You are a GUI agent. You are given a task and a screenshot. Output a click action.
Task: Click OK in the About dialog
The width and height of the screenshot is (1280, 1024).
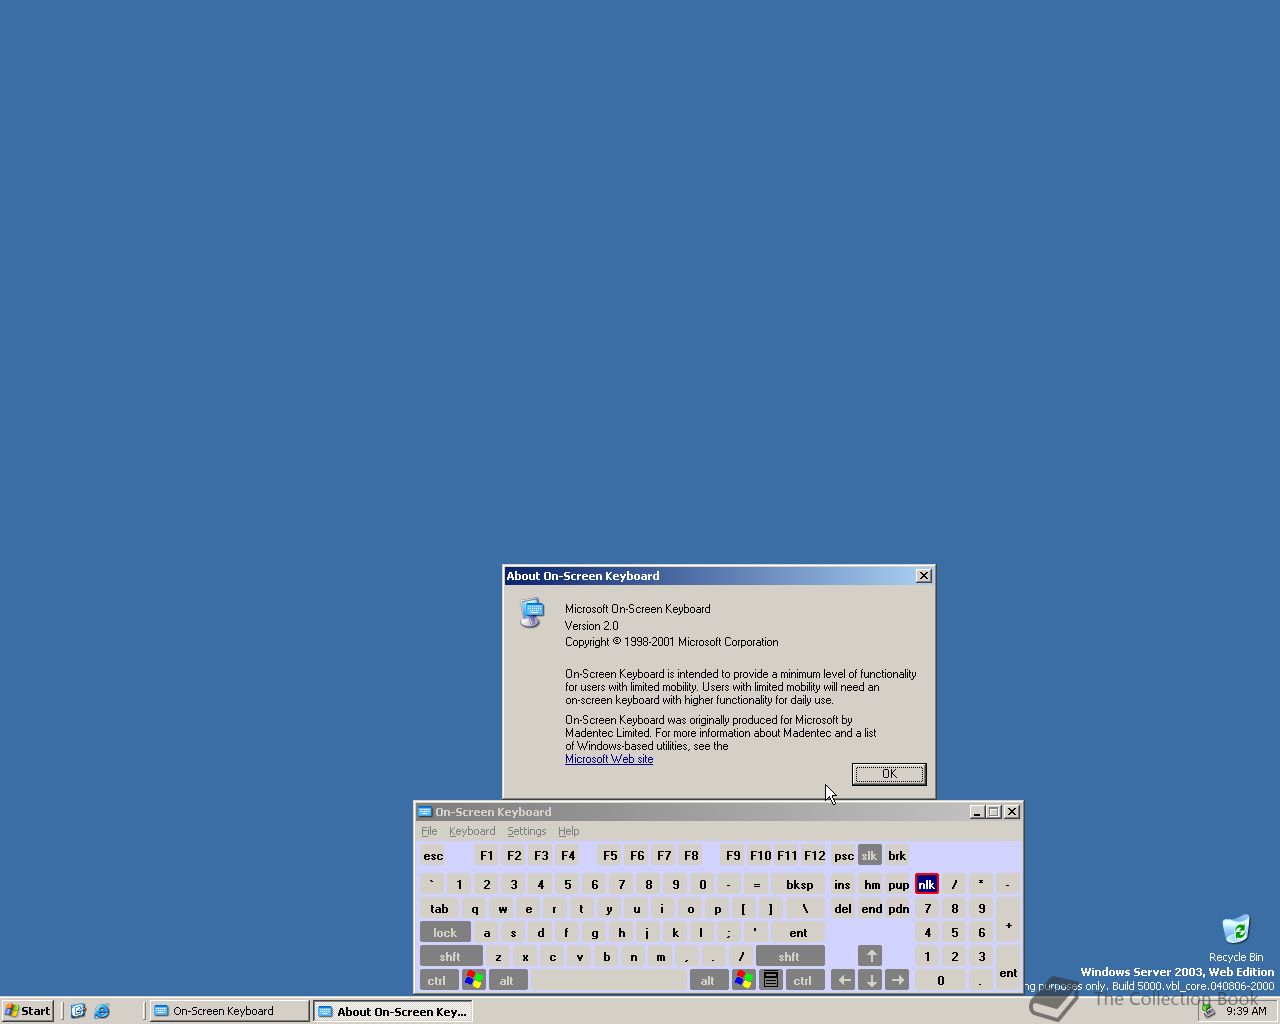coord(889,774)
